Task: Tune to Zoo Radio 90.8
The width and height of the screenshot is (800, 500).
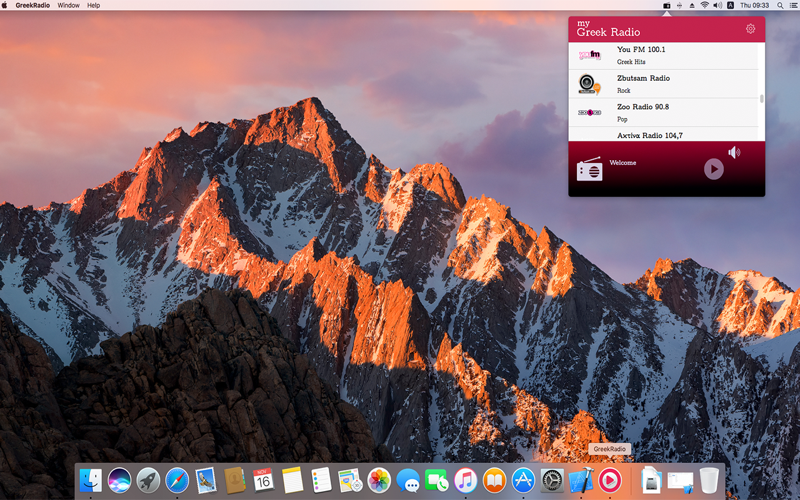Action: click(663, 113)
